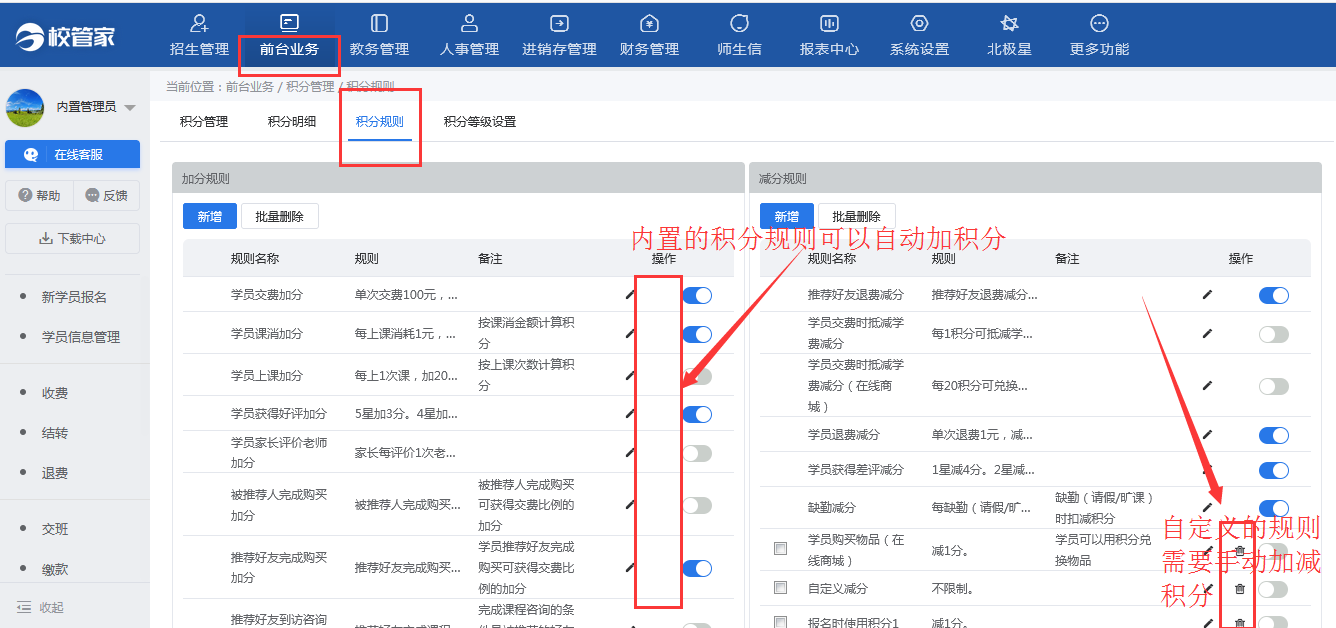
Task: Click 批量删除 in the 加分规则 panel
Action: [280, 216]
